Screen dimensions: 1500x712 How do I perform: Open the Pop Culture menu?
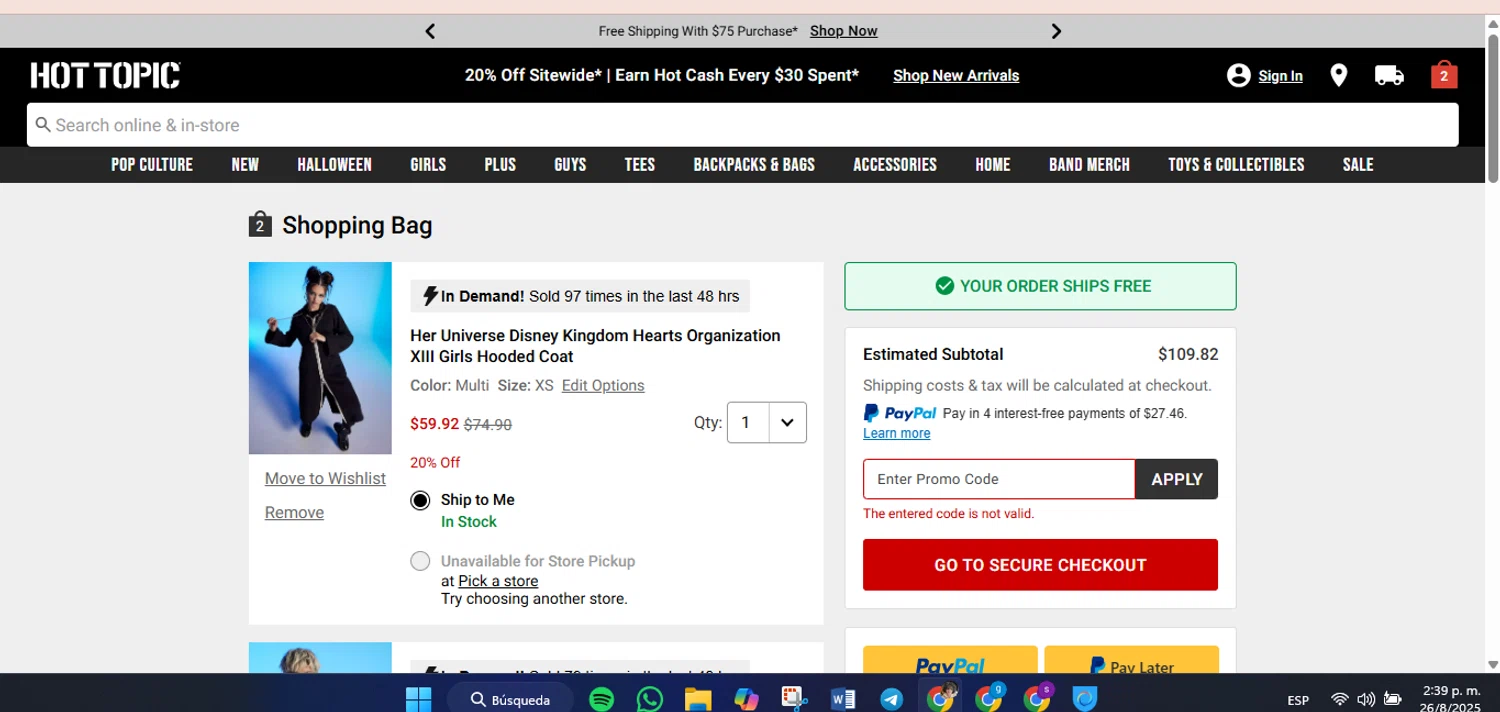click(152, 165)
